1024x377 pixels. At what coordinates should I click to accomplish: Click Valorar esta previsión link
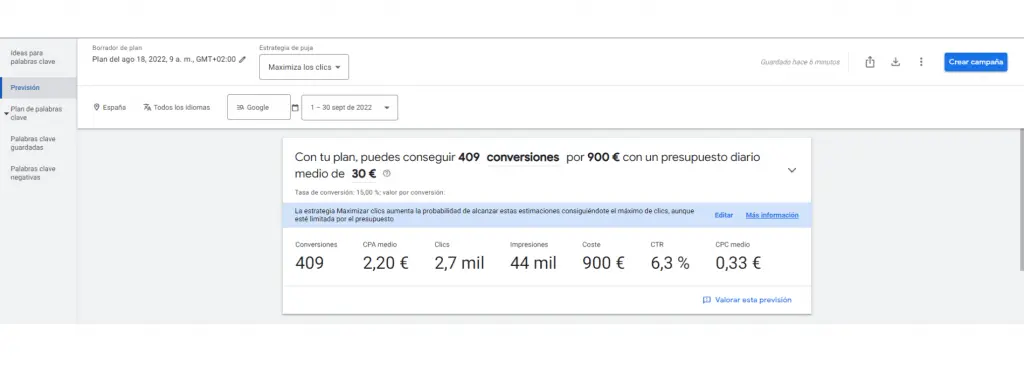753,300
